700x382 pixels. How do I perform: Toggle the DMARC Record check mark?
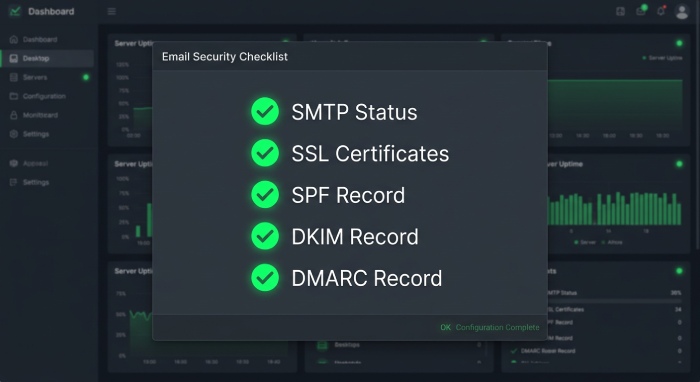(x=265, y=278)
